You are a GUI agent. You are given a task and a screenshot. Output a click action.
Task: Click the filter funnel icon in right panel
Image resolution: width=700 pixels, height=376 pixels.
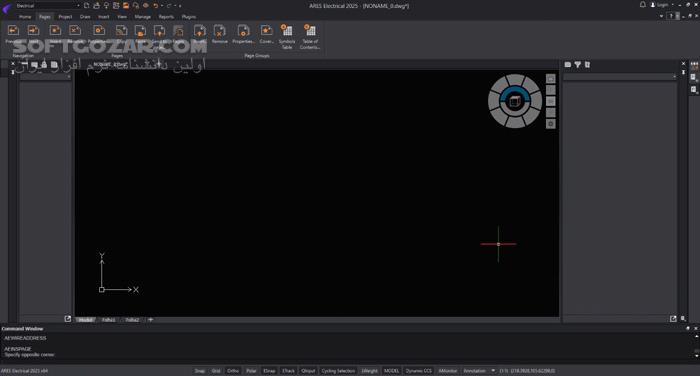pos(578,65)
